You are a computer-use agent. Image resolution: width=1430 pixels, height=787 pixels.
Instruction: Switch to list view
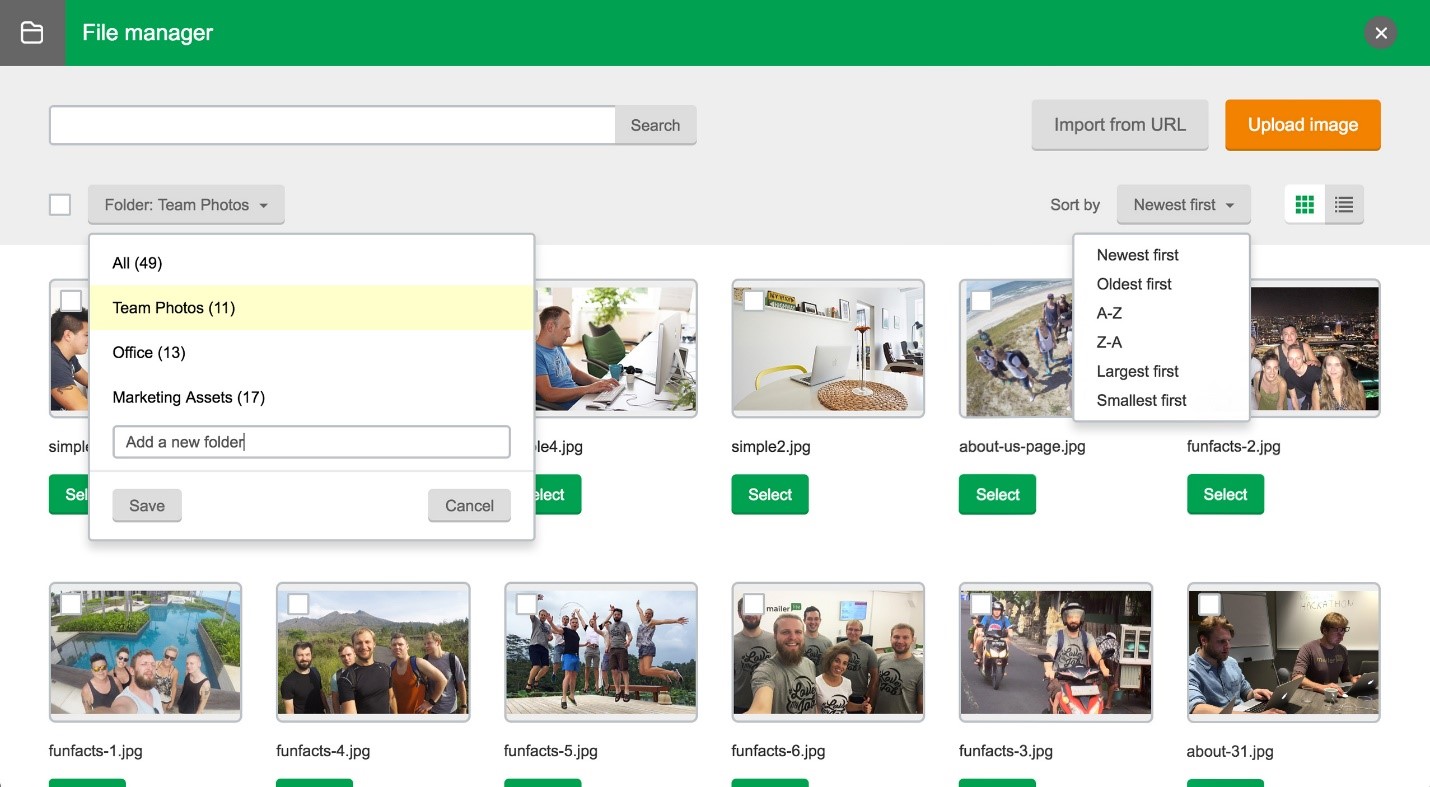point(1344,205)
